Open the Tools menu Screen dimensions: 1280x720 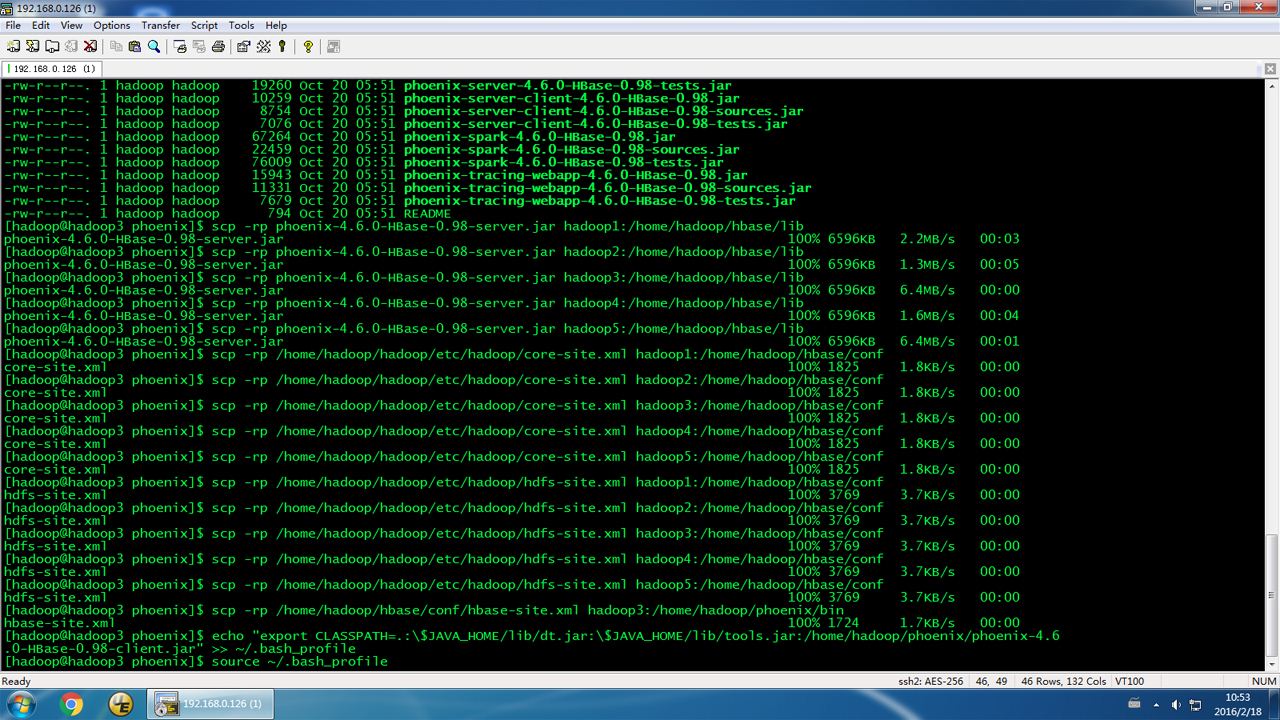(x=241, y=25)
